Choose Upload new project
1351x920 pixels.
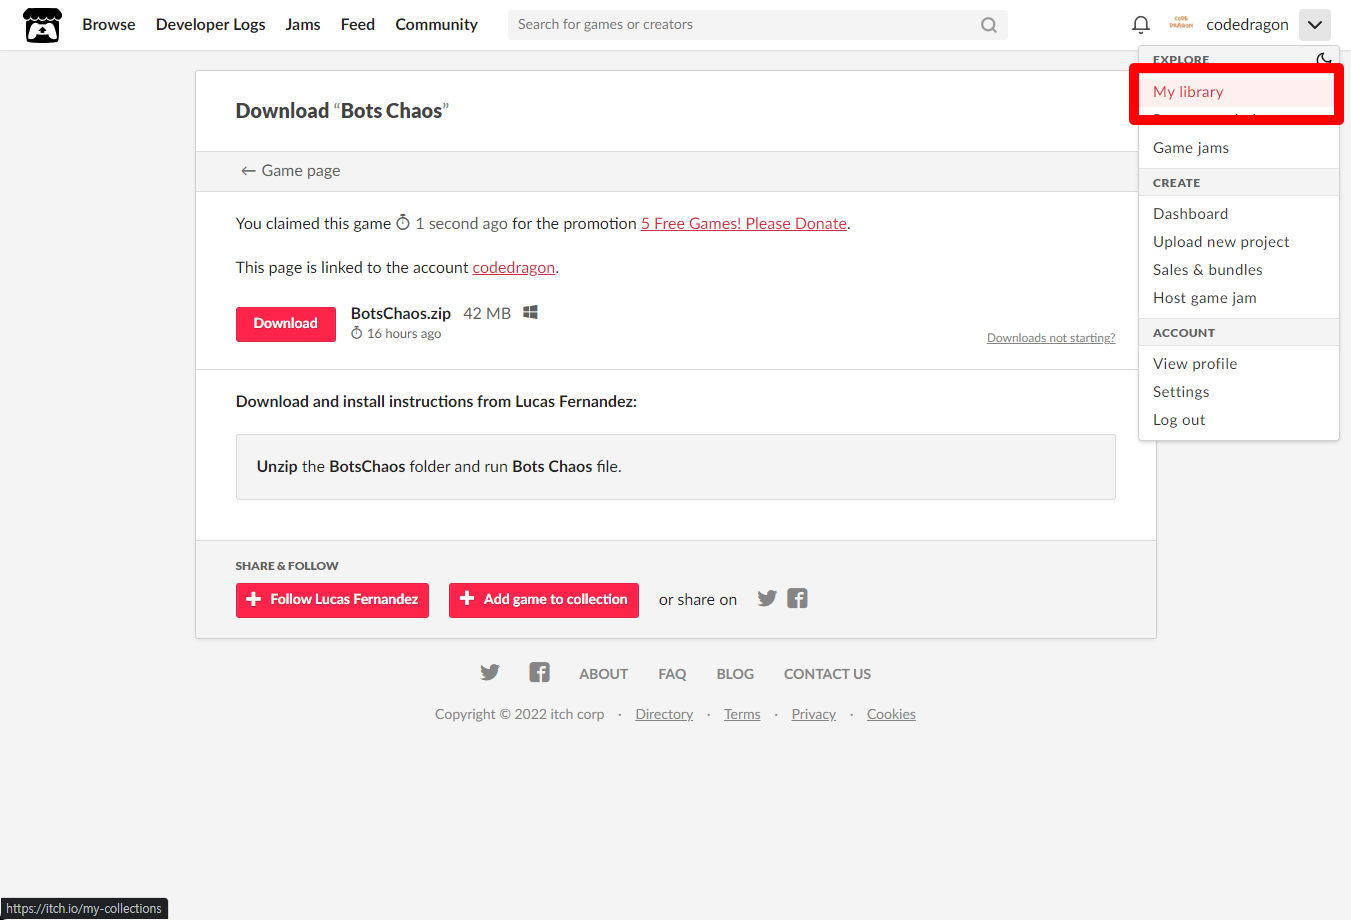click(x=1239, y=242)
